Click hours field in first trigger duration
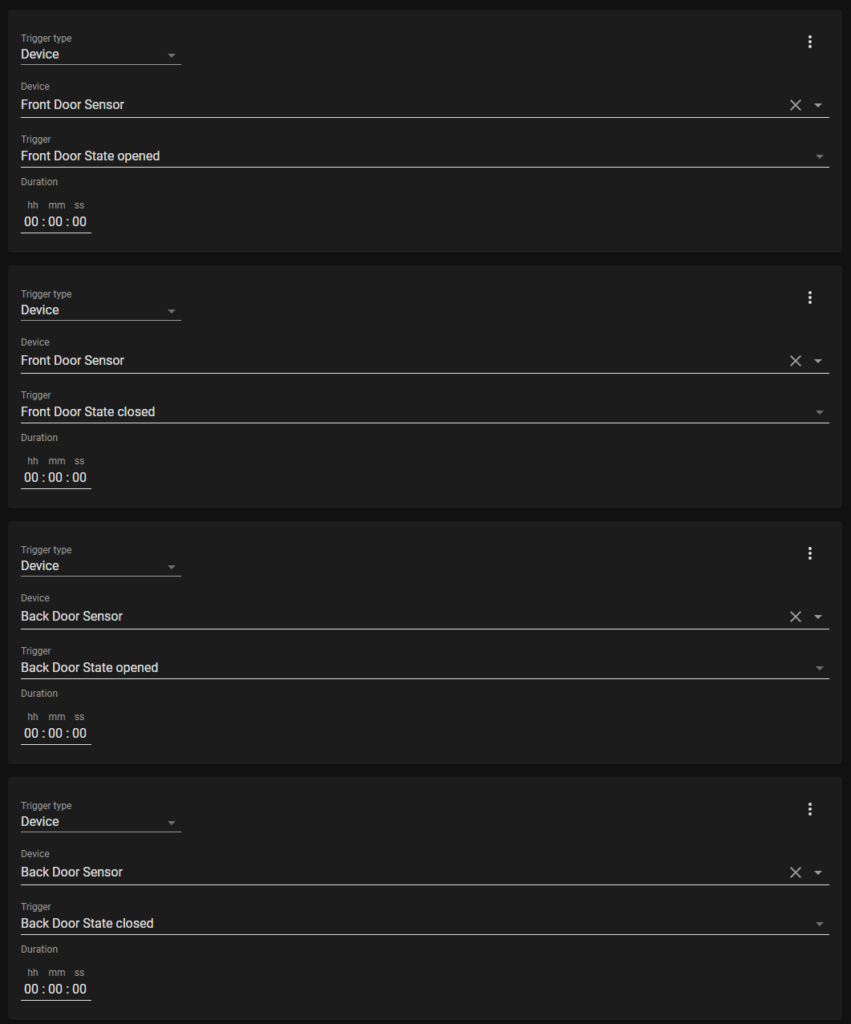The height and width of the screenshot is (1024, 851). tap(31, 222)
